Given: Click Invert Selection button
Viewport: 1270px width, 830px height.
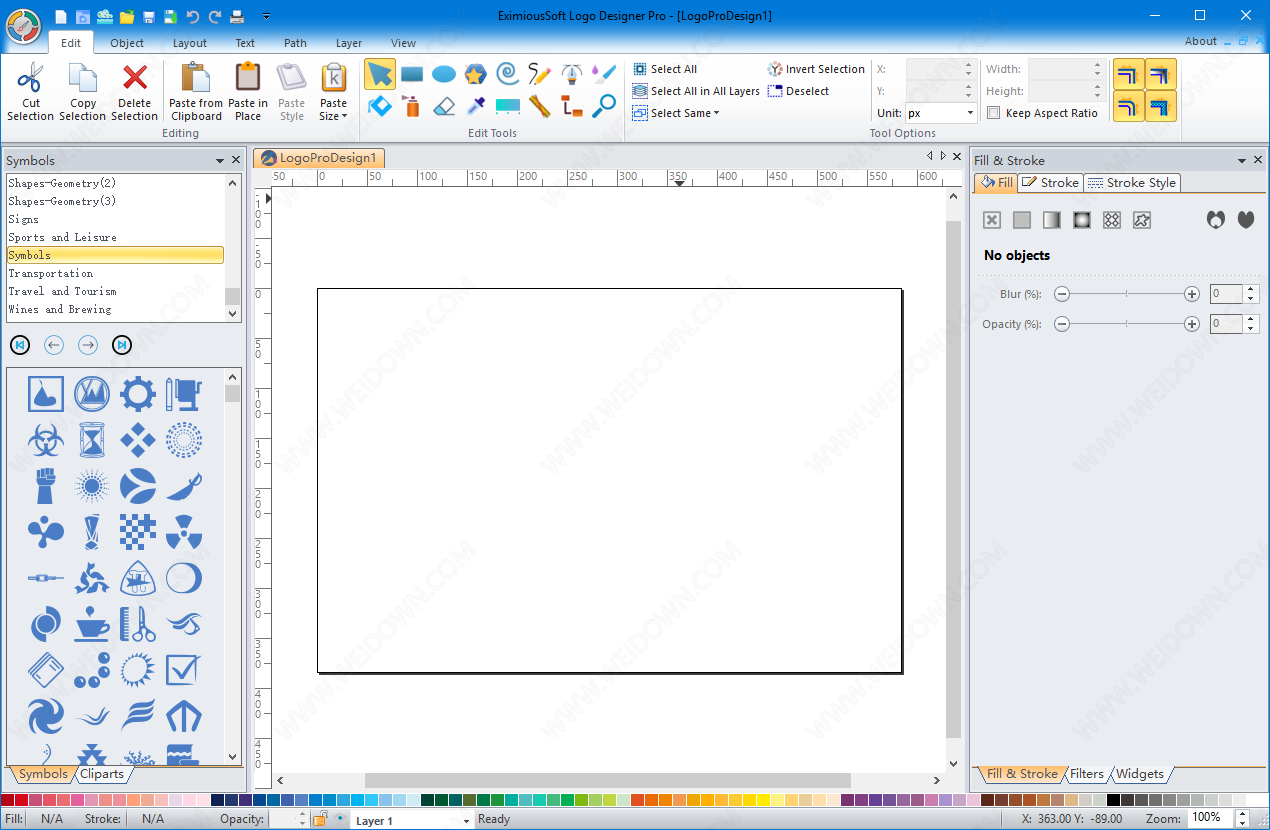Looking at the screenshot, I should [x=816, y=69].
